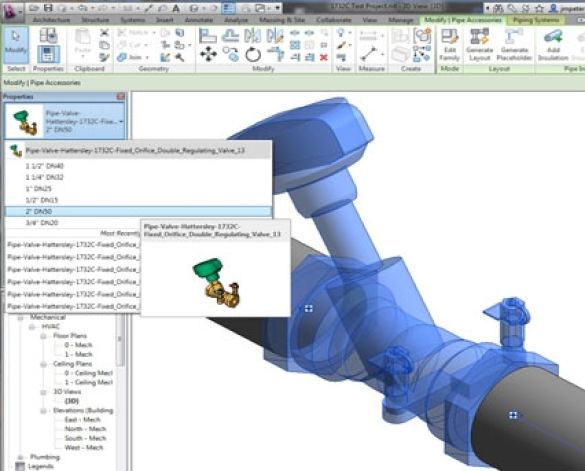Select the 2" DN50 type
The height and width of the screenshot is (471, 585).
138,212
